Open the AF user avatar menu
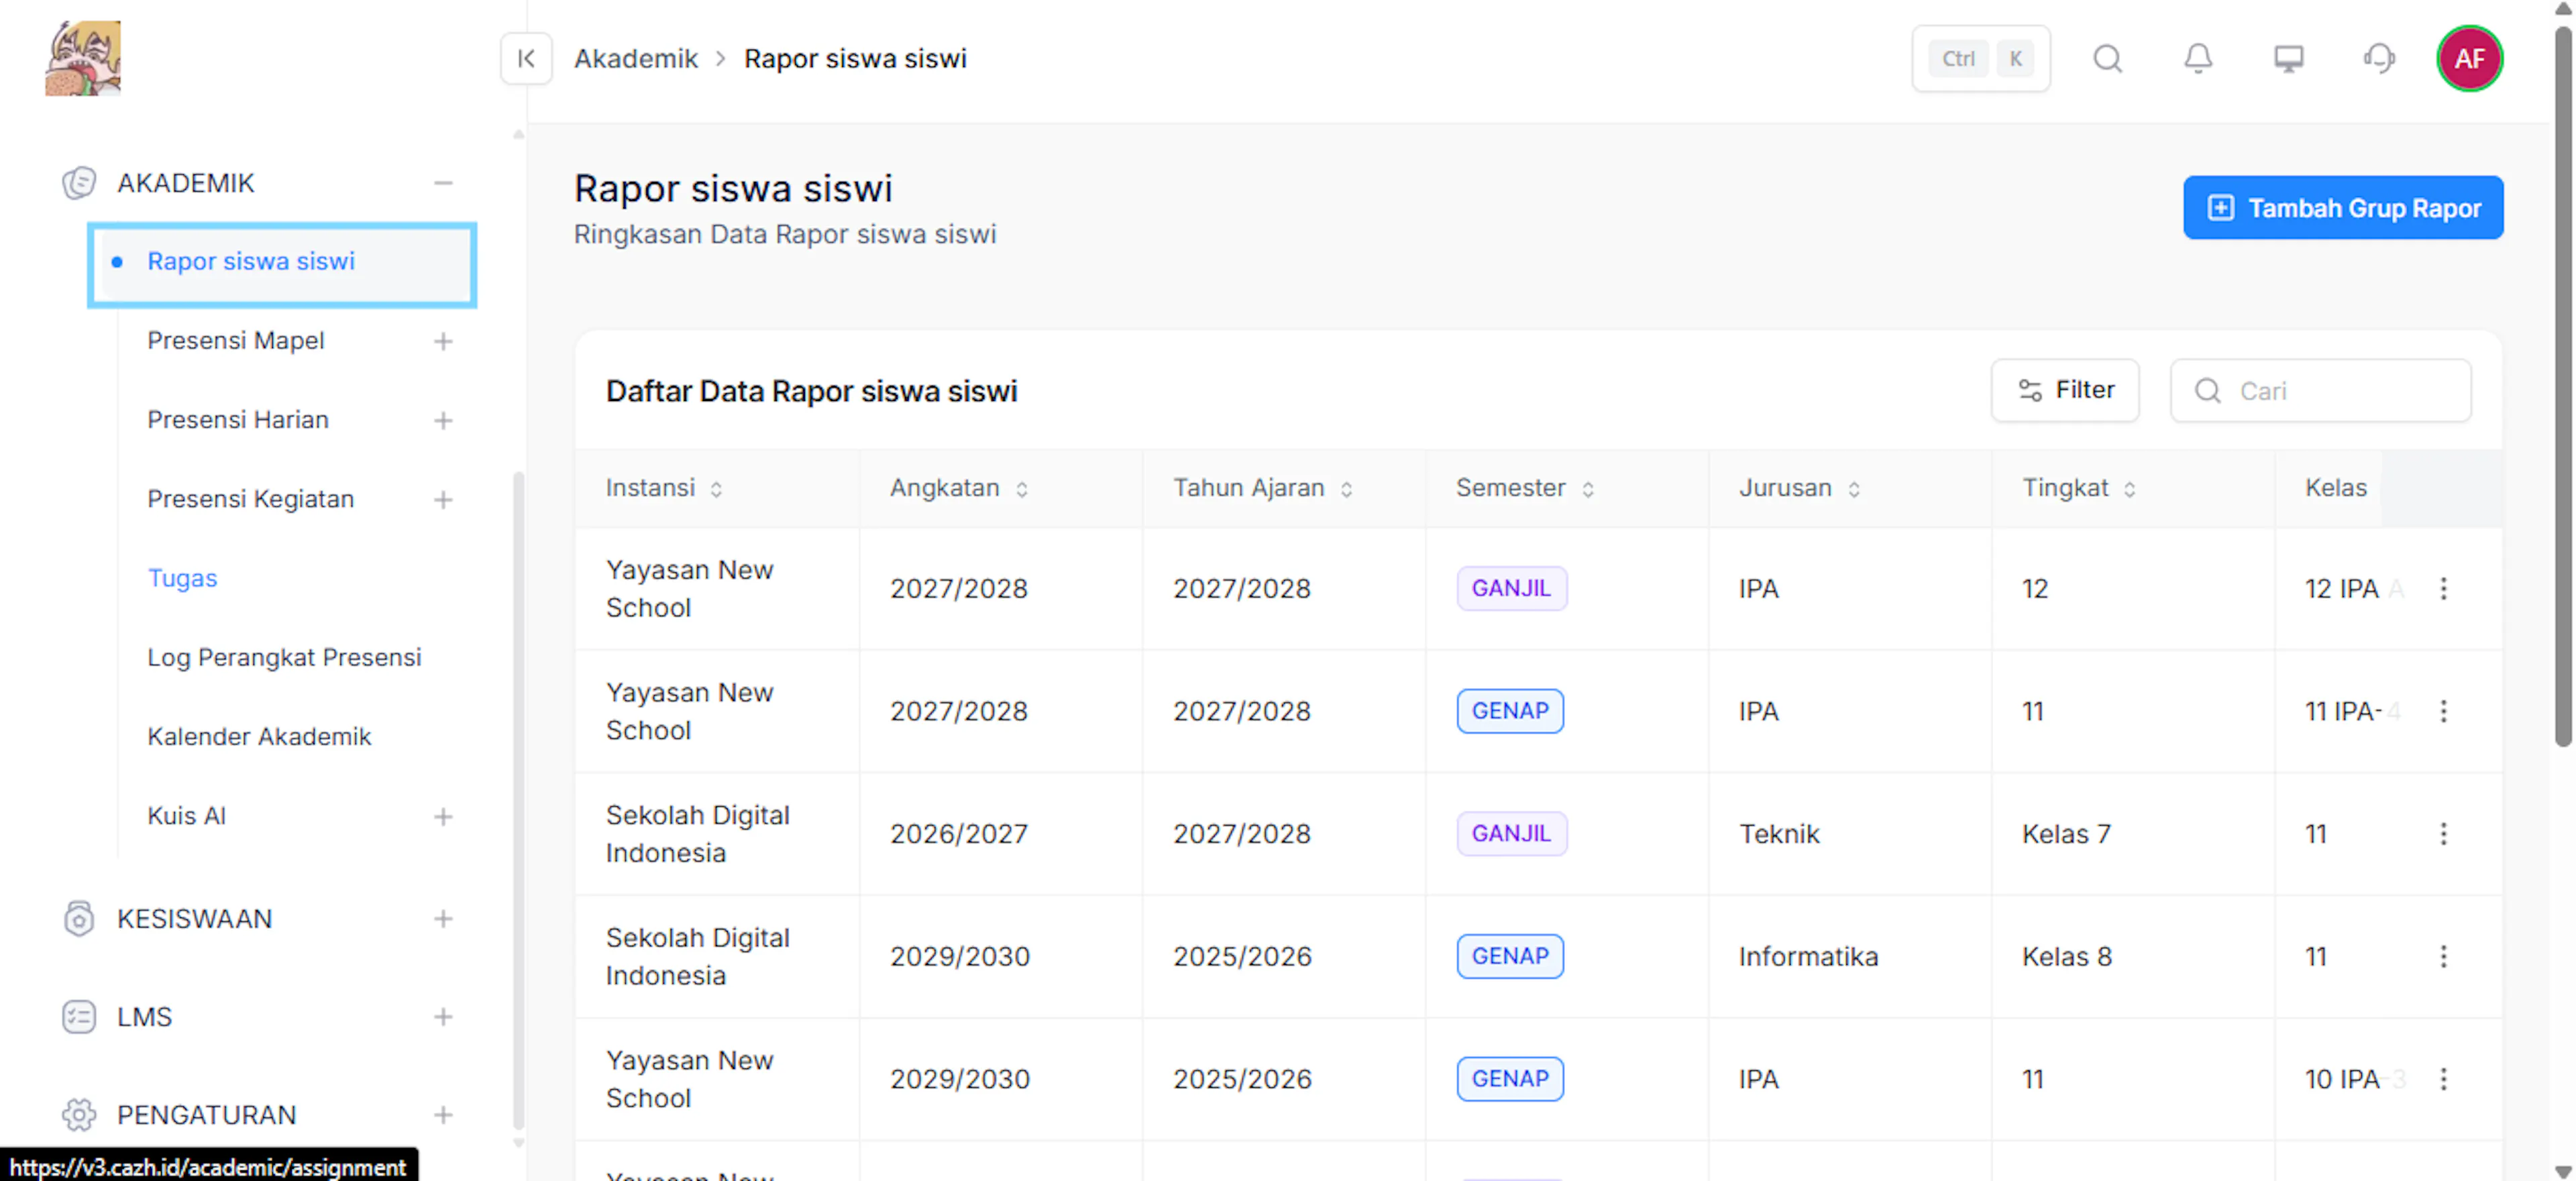 click(2469, 59)
